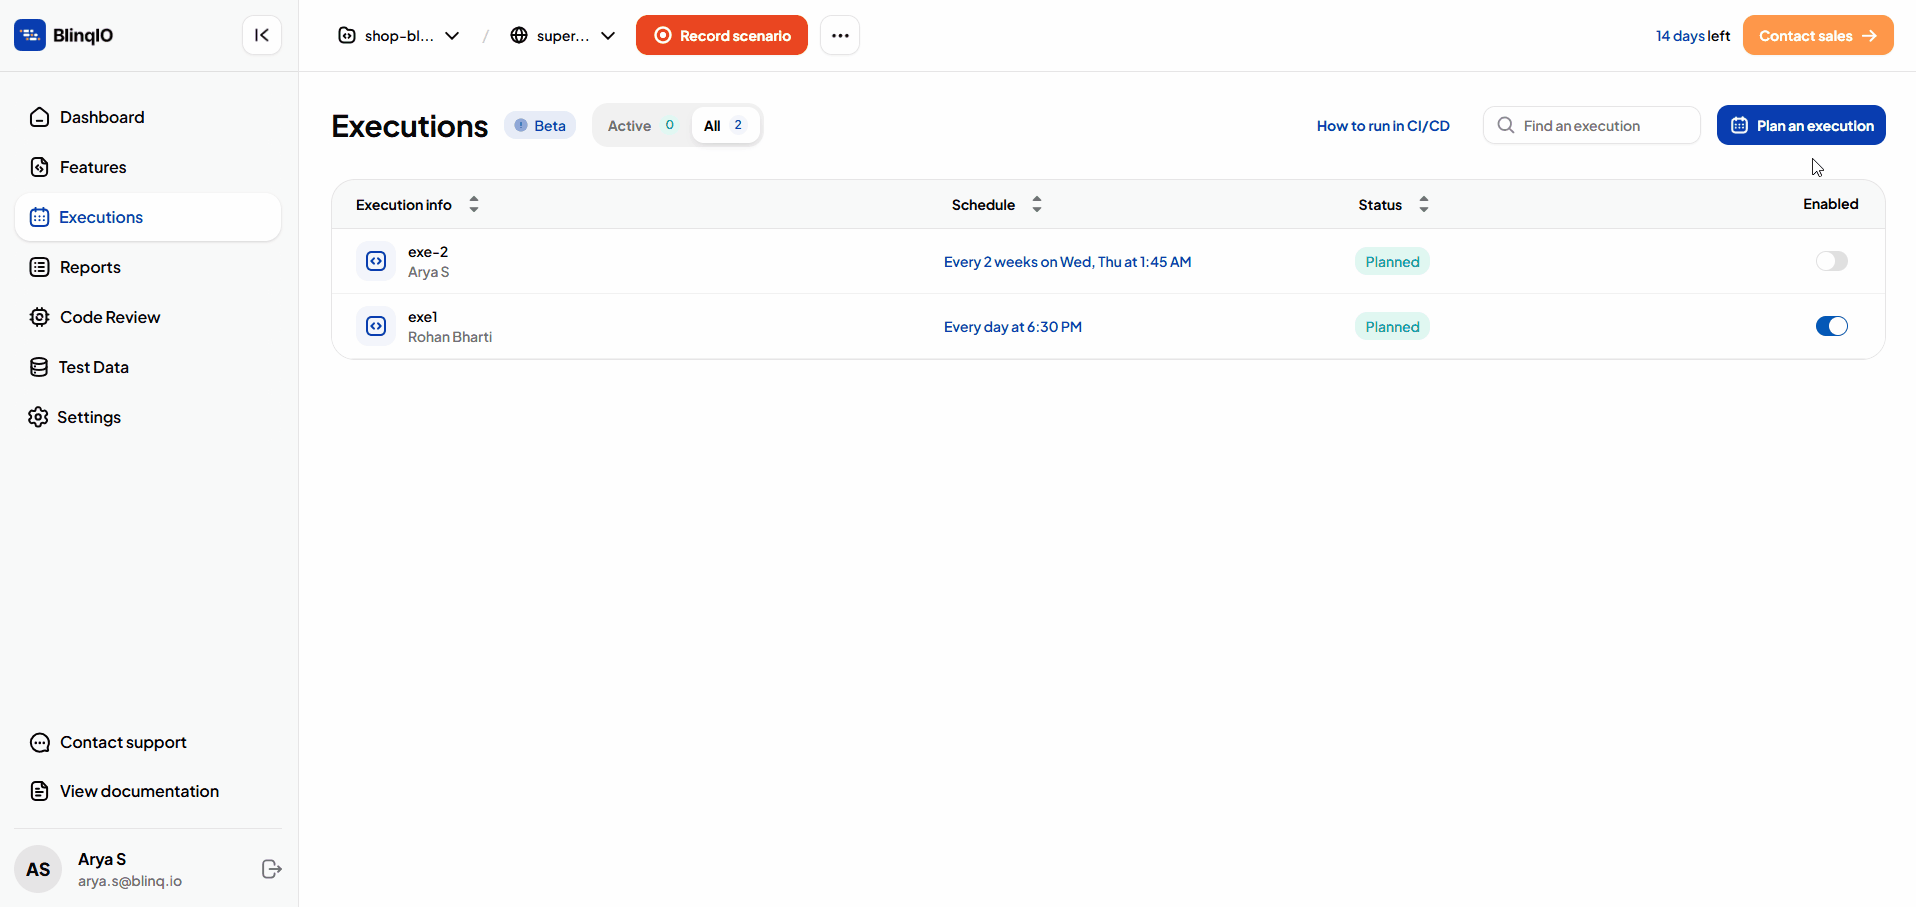The width and height of the screenshot is (1916, 907).
Task: Open the Dashboard page
Action: click(101, 117)
